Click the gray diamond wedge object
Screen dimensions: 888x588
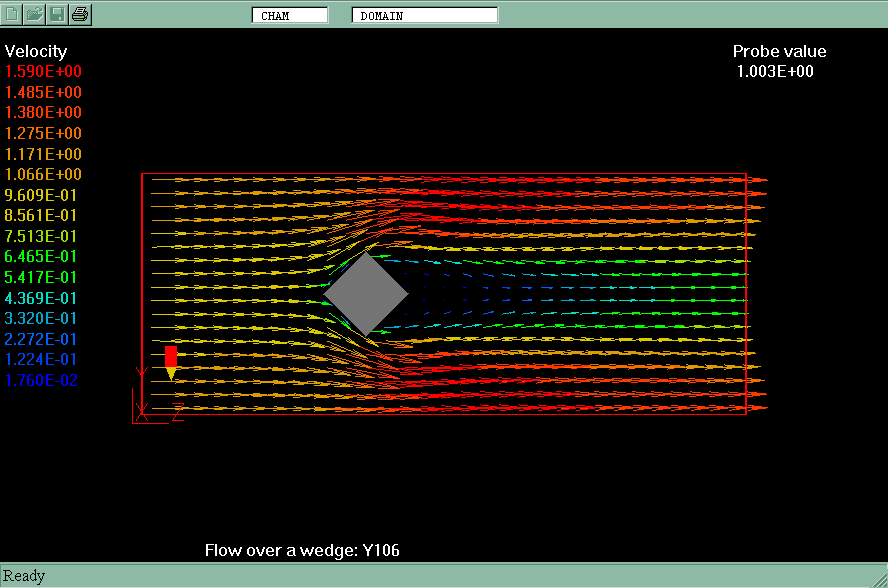point(366,293)
